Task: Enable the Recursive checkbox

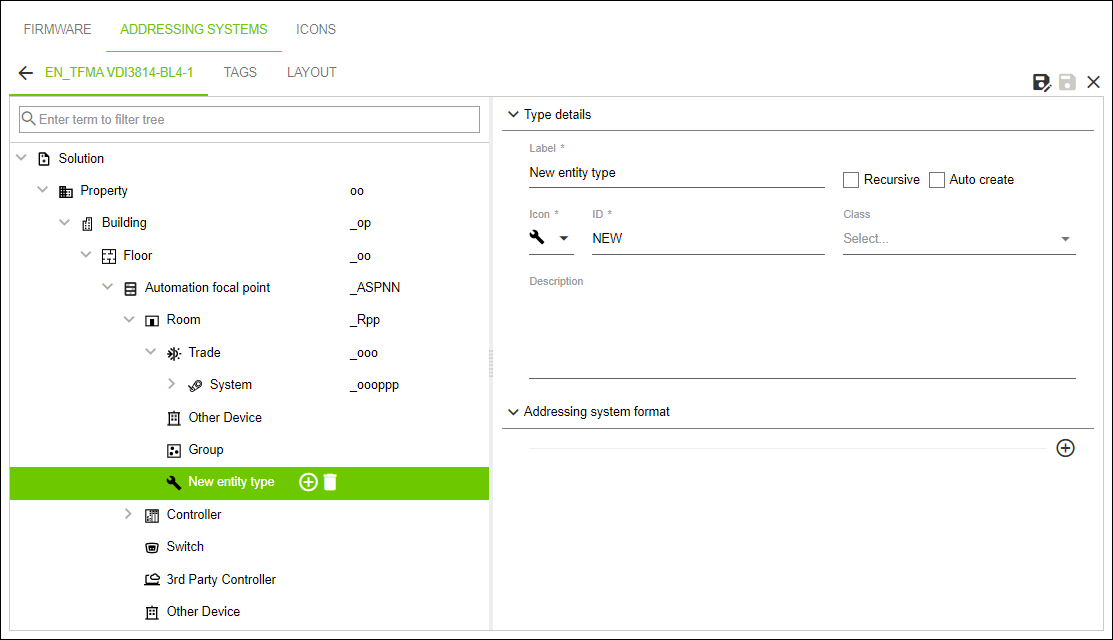Action: tap(851, 180)
